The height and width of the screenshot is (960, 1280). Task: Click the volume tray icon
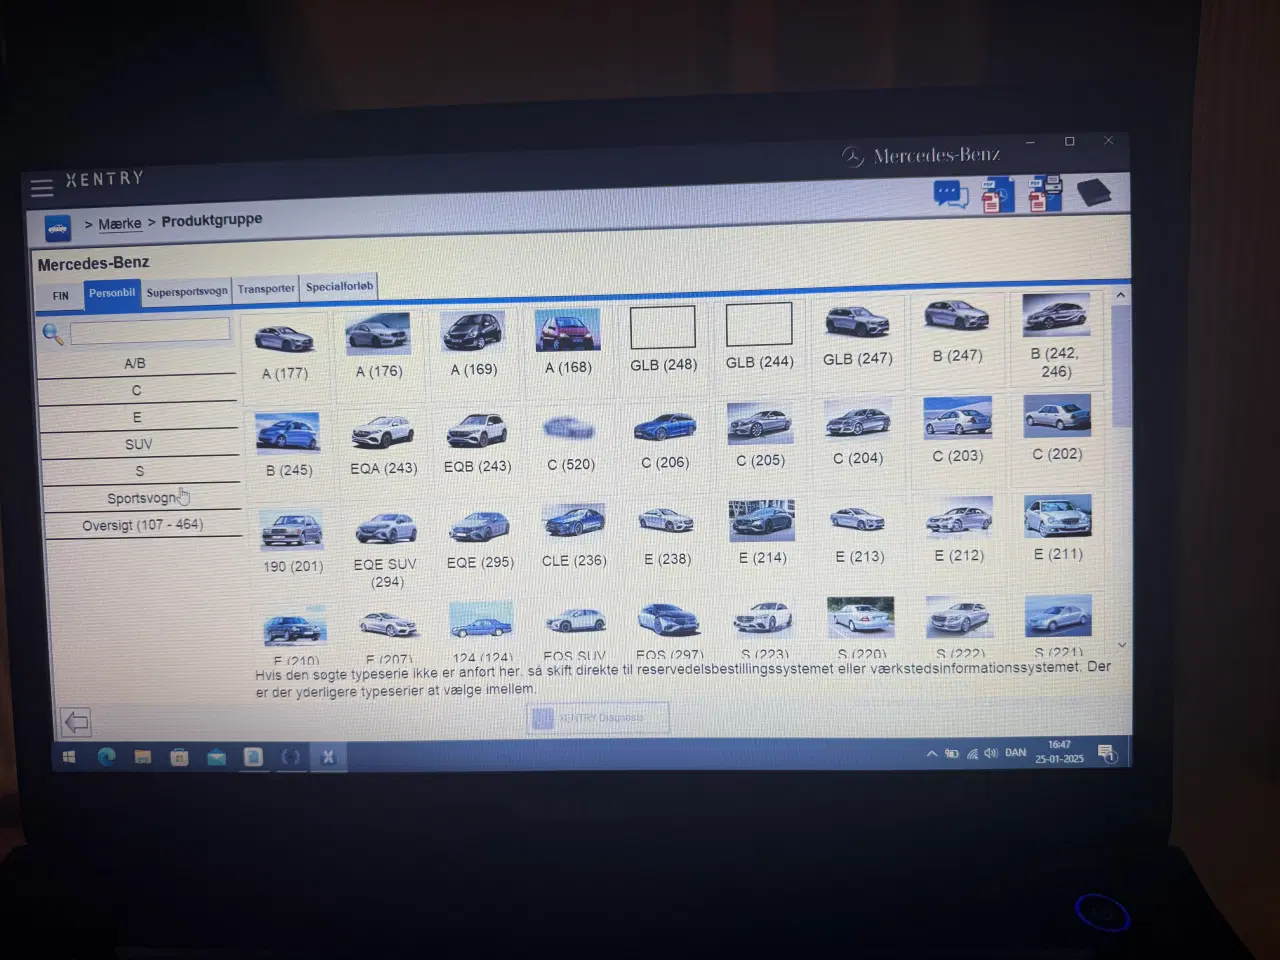pyautogui.click(x=990, y=753)
